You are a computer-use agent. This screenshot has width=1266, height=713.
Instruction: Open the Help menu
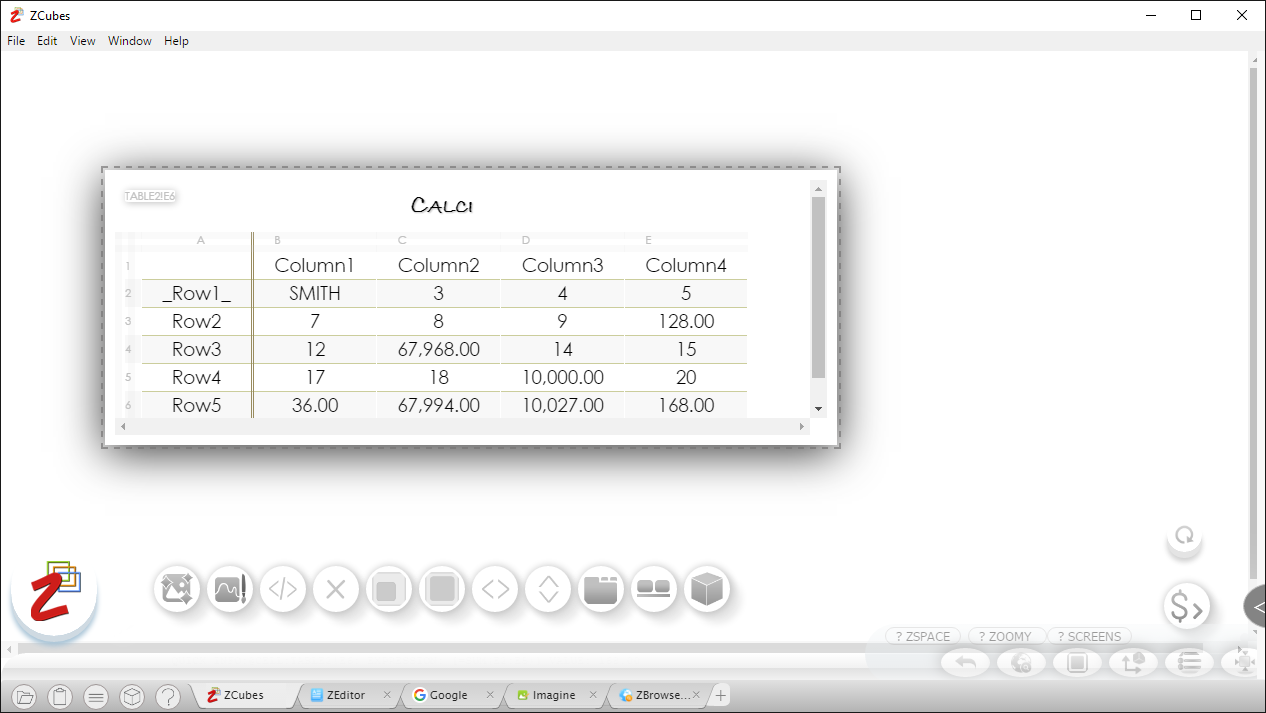coord(176,41)
